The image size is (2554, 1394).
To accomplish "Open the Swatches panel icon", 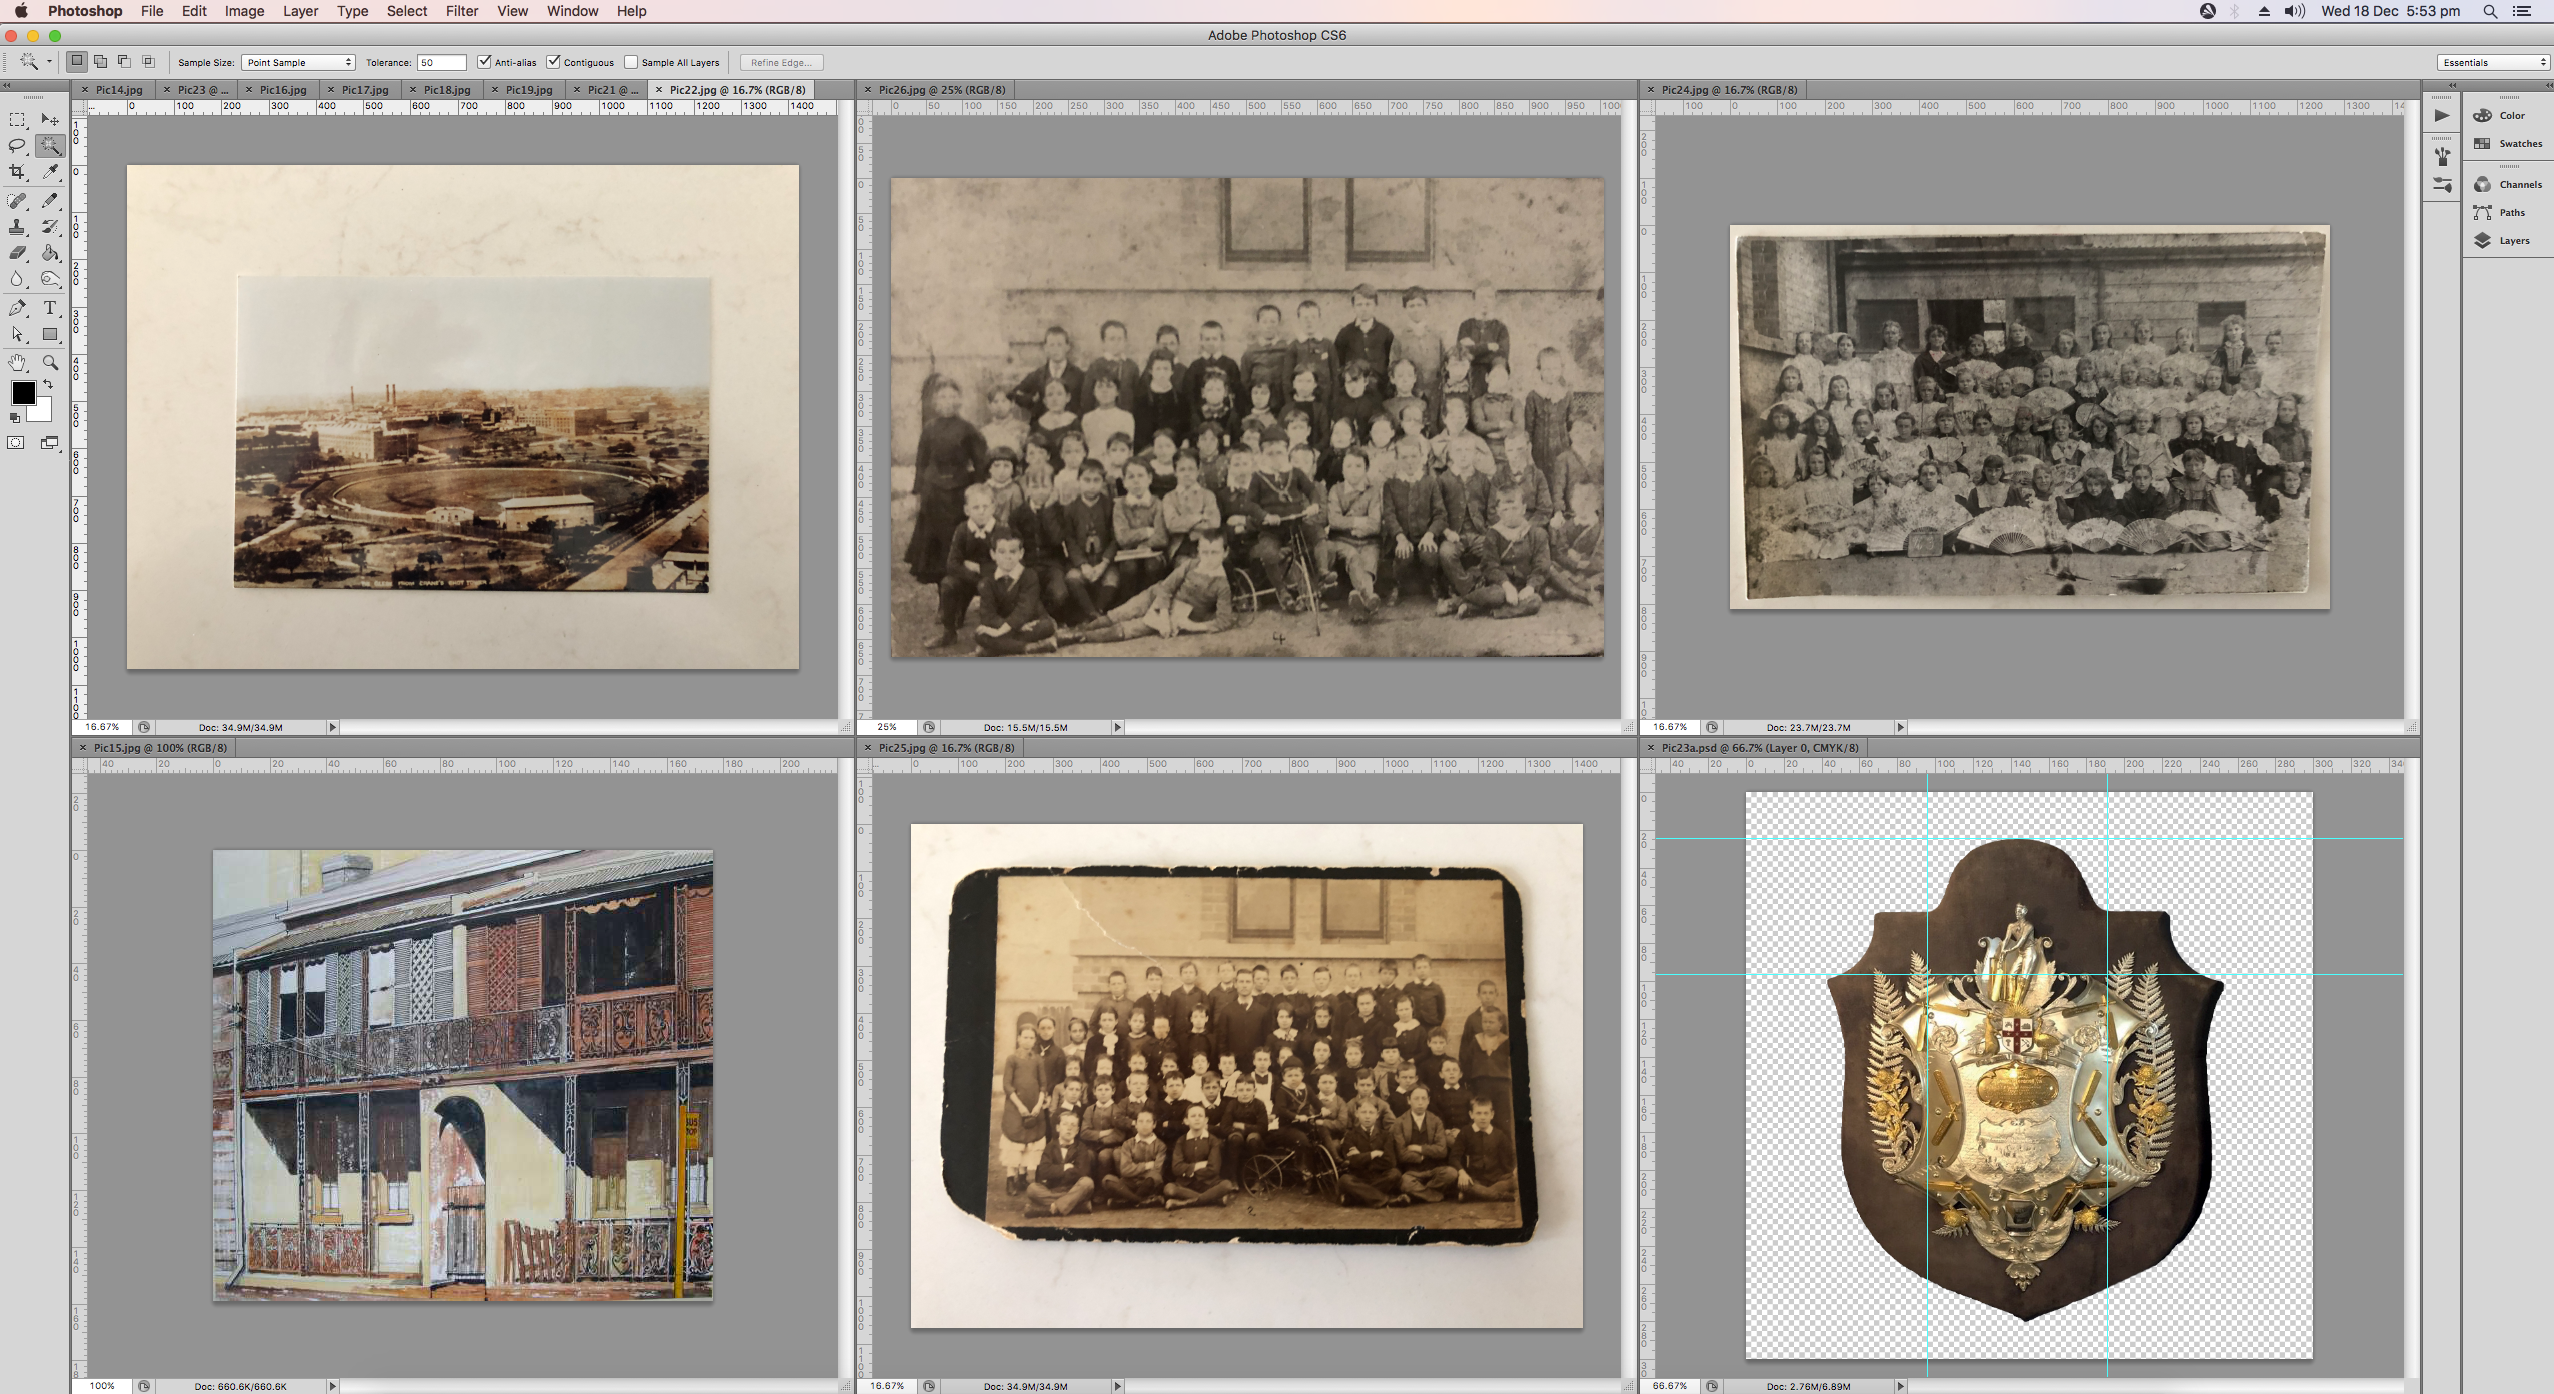I will pos(2506,143).
